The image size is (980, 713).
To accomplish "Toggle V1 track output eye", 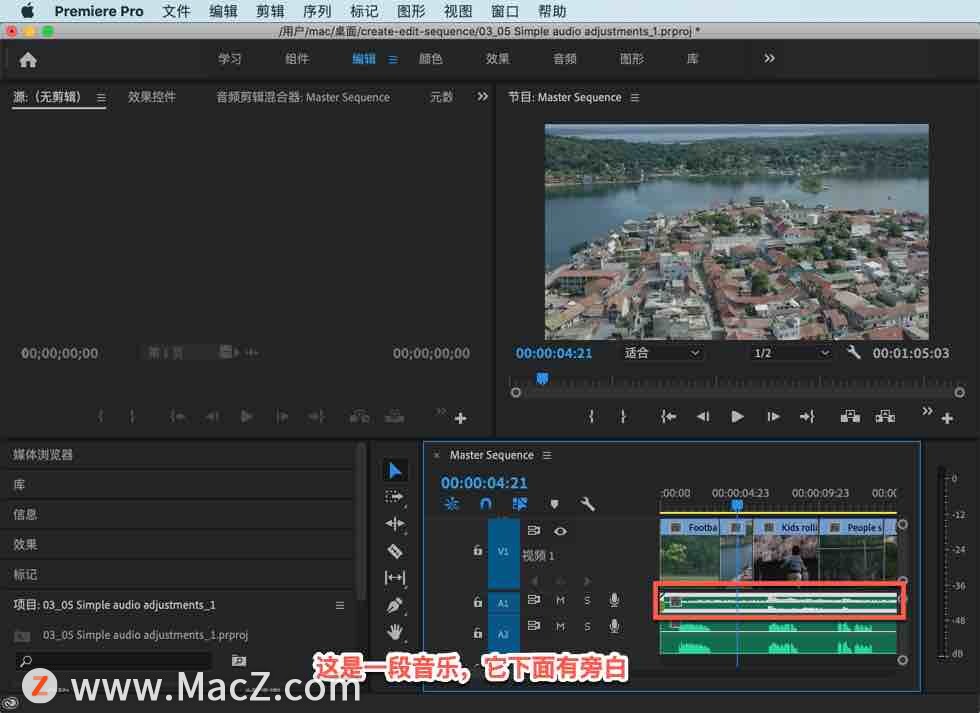I will (x=560, y=531).
